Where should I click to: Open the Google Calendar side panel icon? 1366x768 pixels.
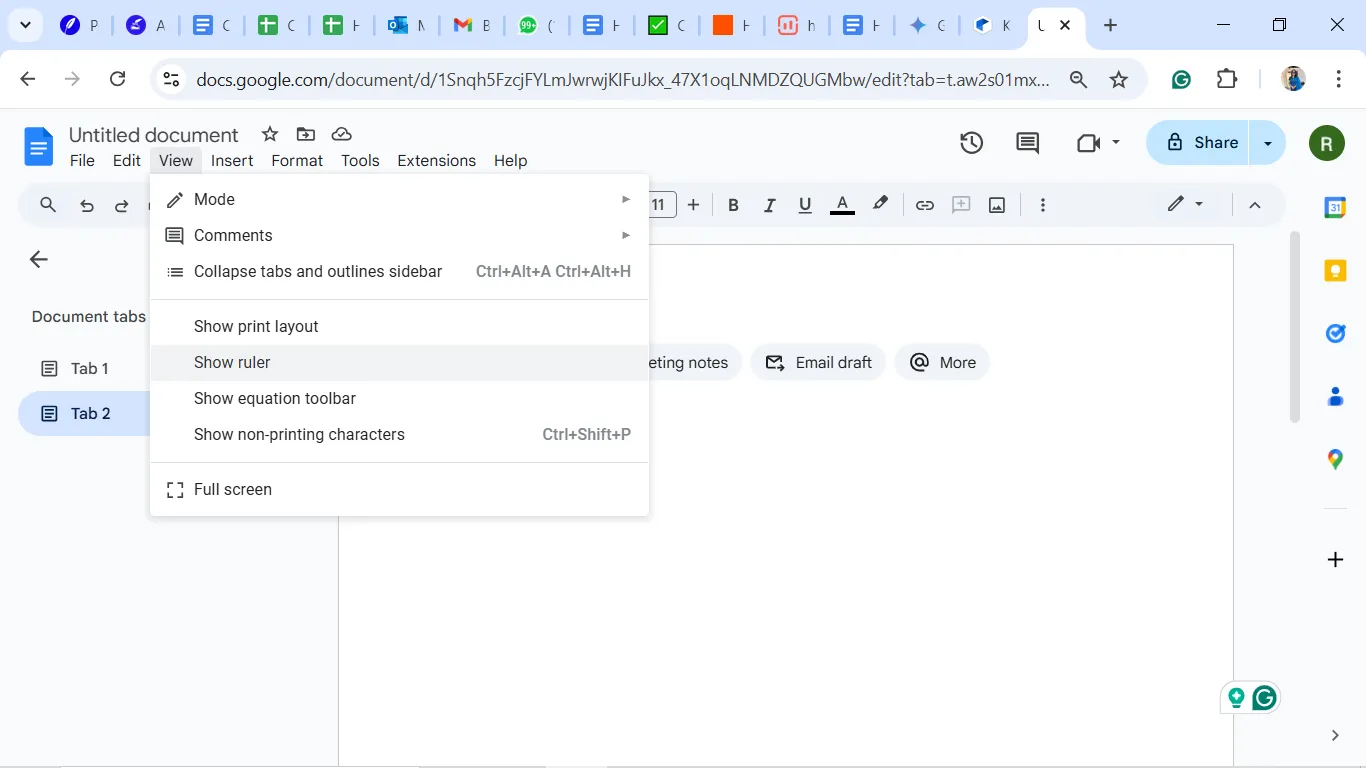(x=1335, y=207)
